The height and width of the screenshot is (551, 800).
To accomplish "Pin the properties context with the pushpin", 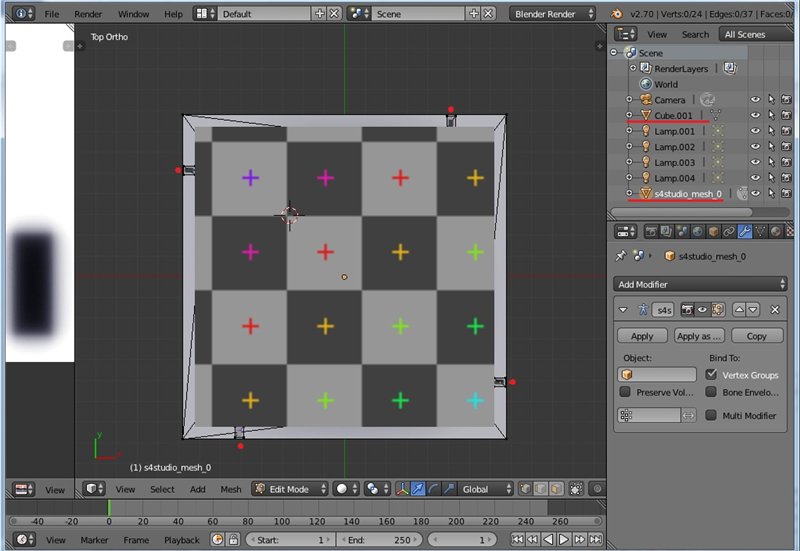I will click(x=620, y=256).
